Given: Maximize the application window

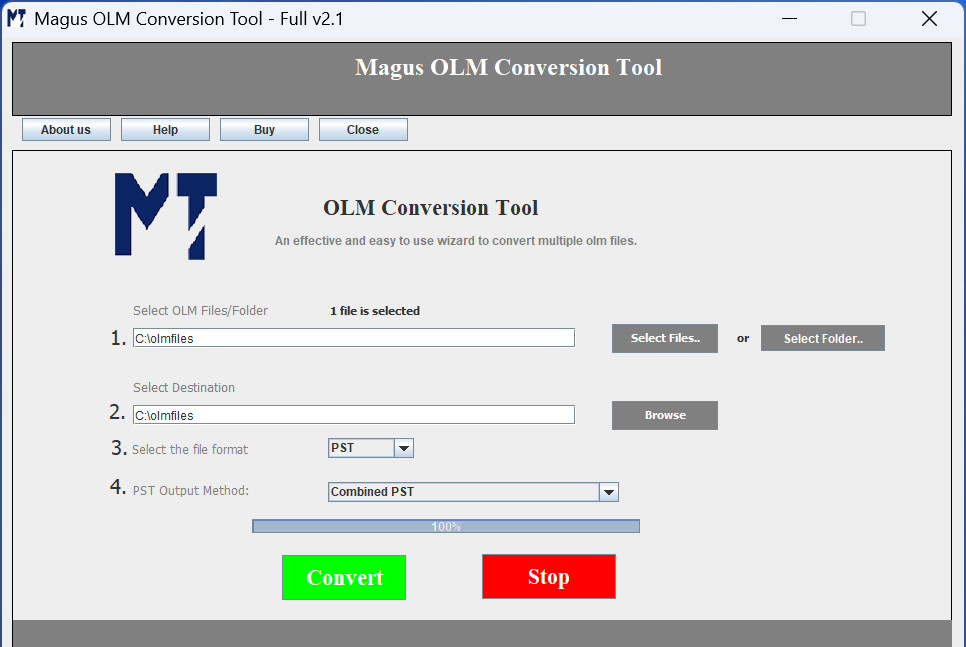Looking at the screenshot, I should pos(858,18).
